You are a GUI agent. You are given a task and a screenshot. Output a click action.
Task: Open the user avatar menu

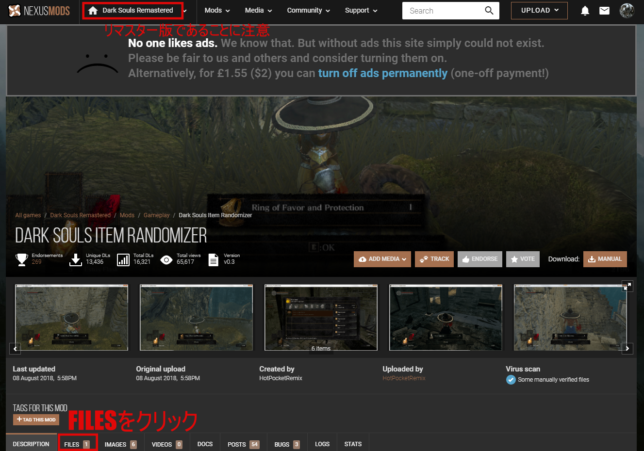627,11
